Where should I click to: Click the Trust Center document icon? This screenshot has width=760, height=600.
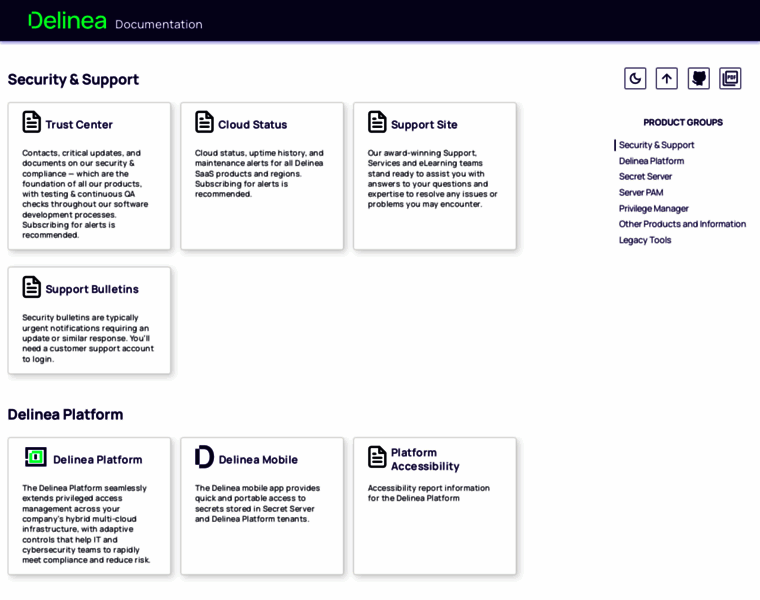(x=32, y=122)
